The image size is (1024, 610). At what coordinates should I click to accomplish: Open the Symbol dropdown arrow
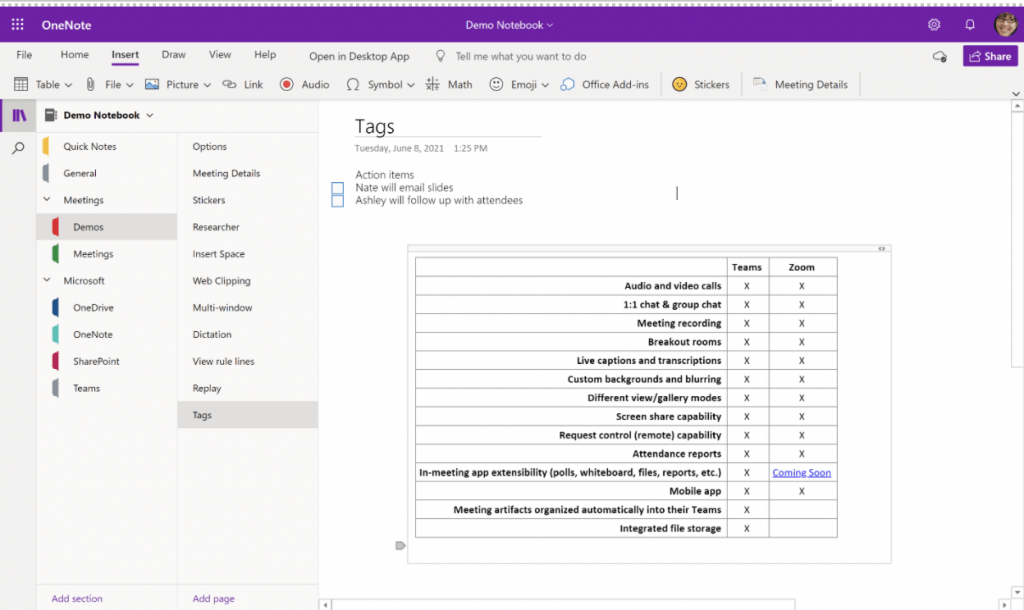[x=411, y=85]
